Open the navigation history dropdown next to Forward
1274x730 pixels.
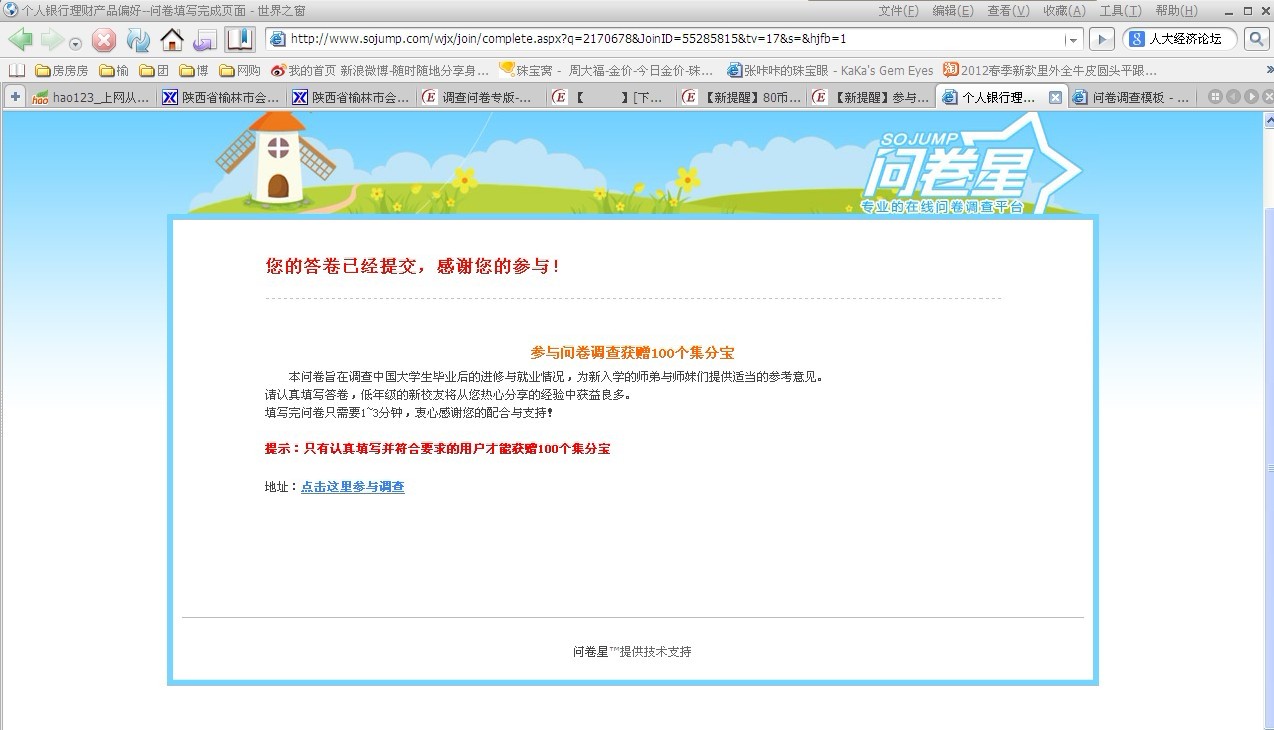[x=75, y=44]
